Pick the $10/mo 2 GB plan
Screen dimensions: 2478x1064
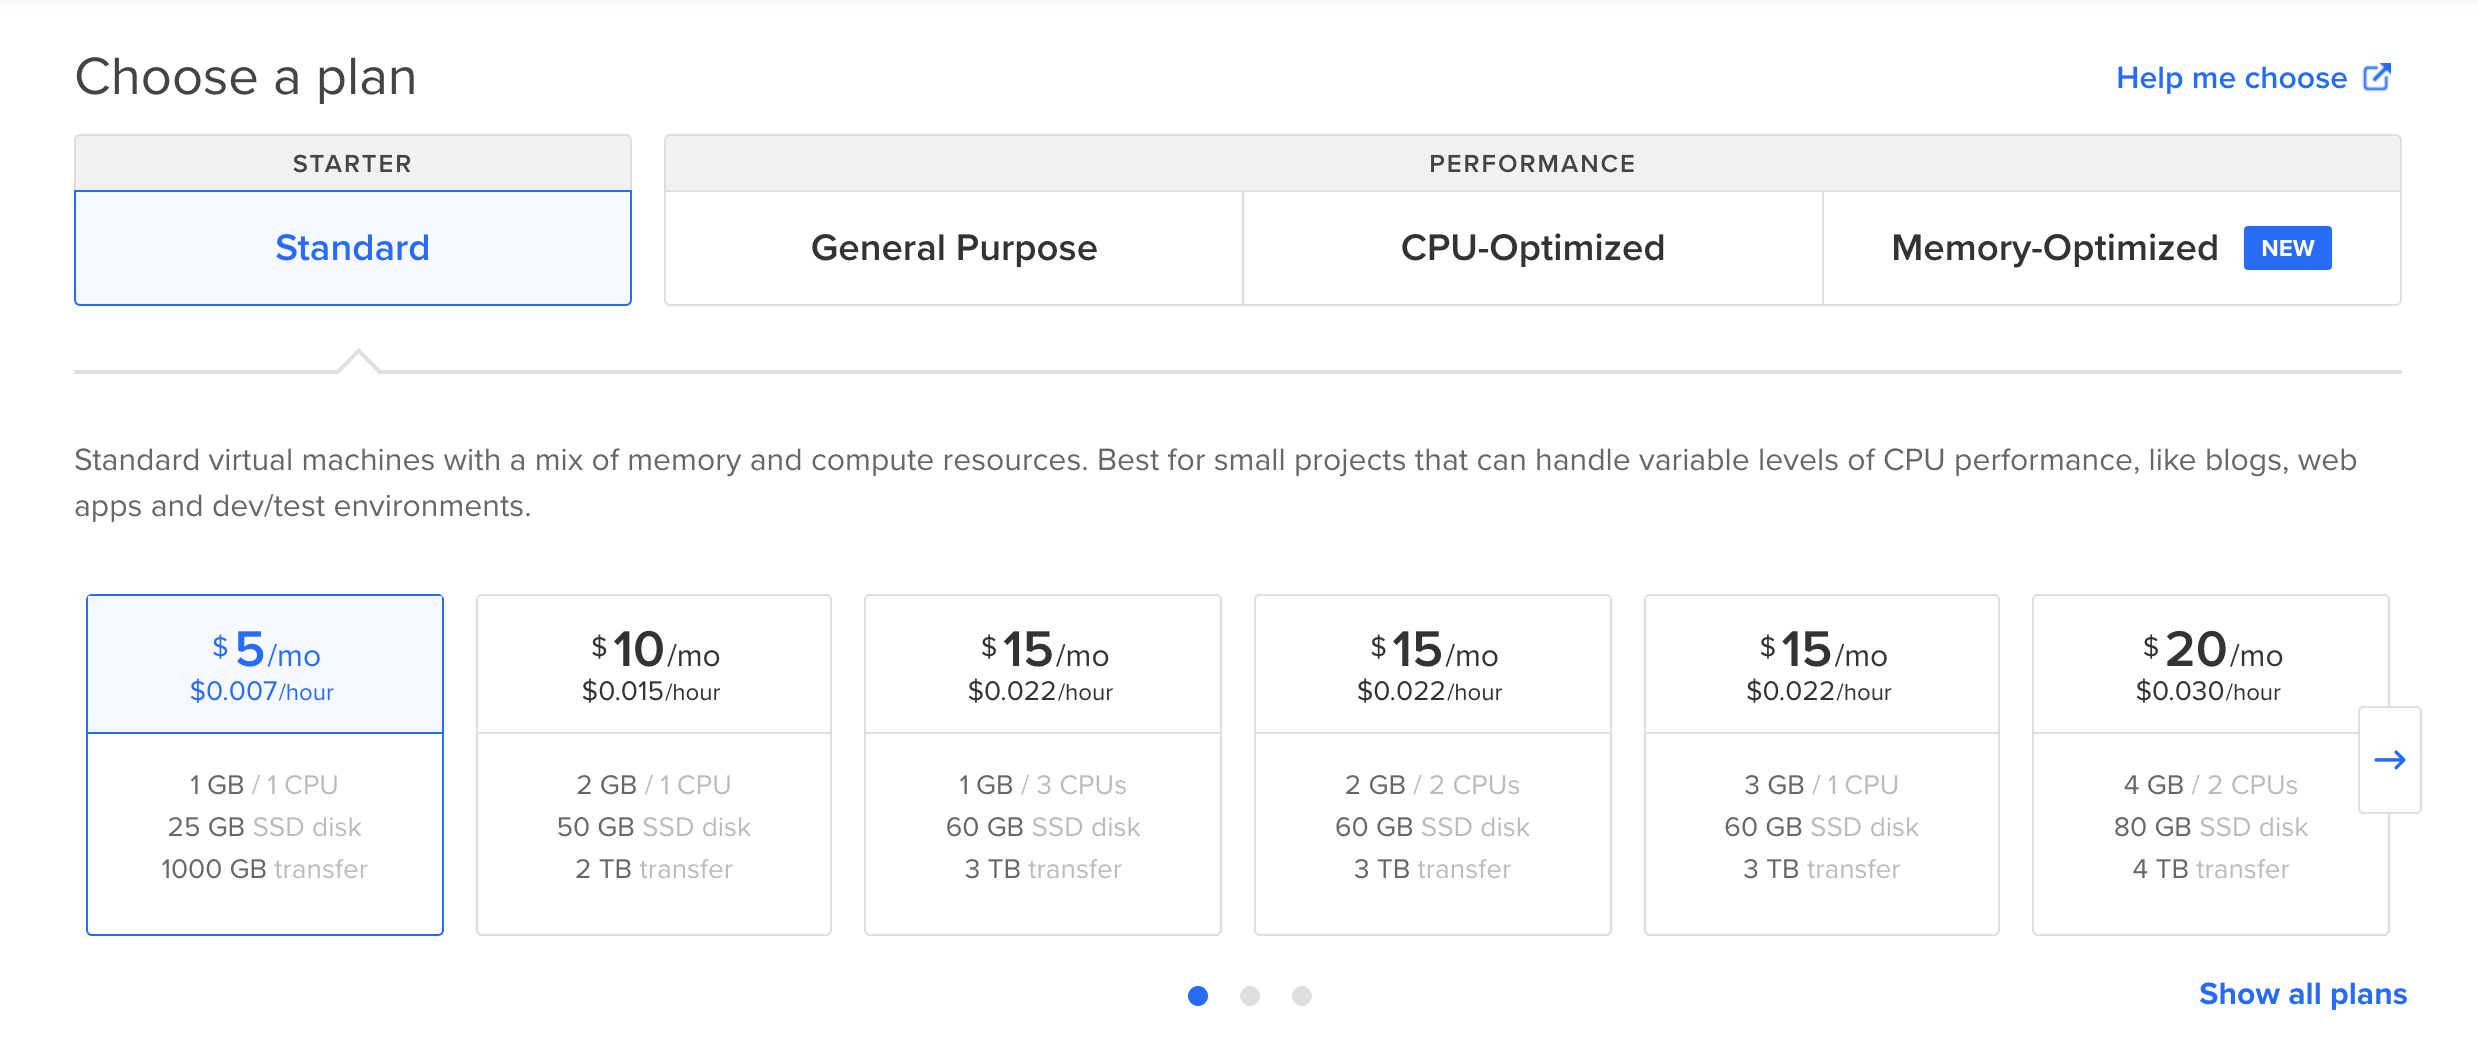coord(654,764)
